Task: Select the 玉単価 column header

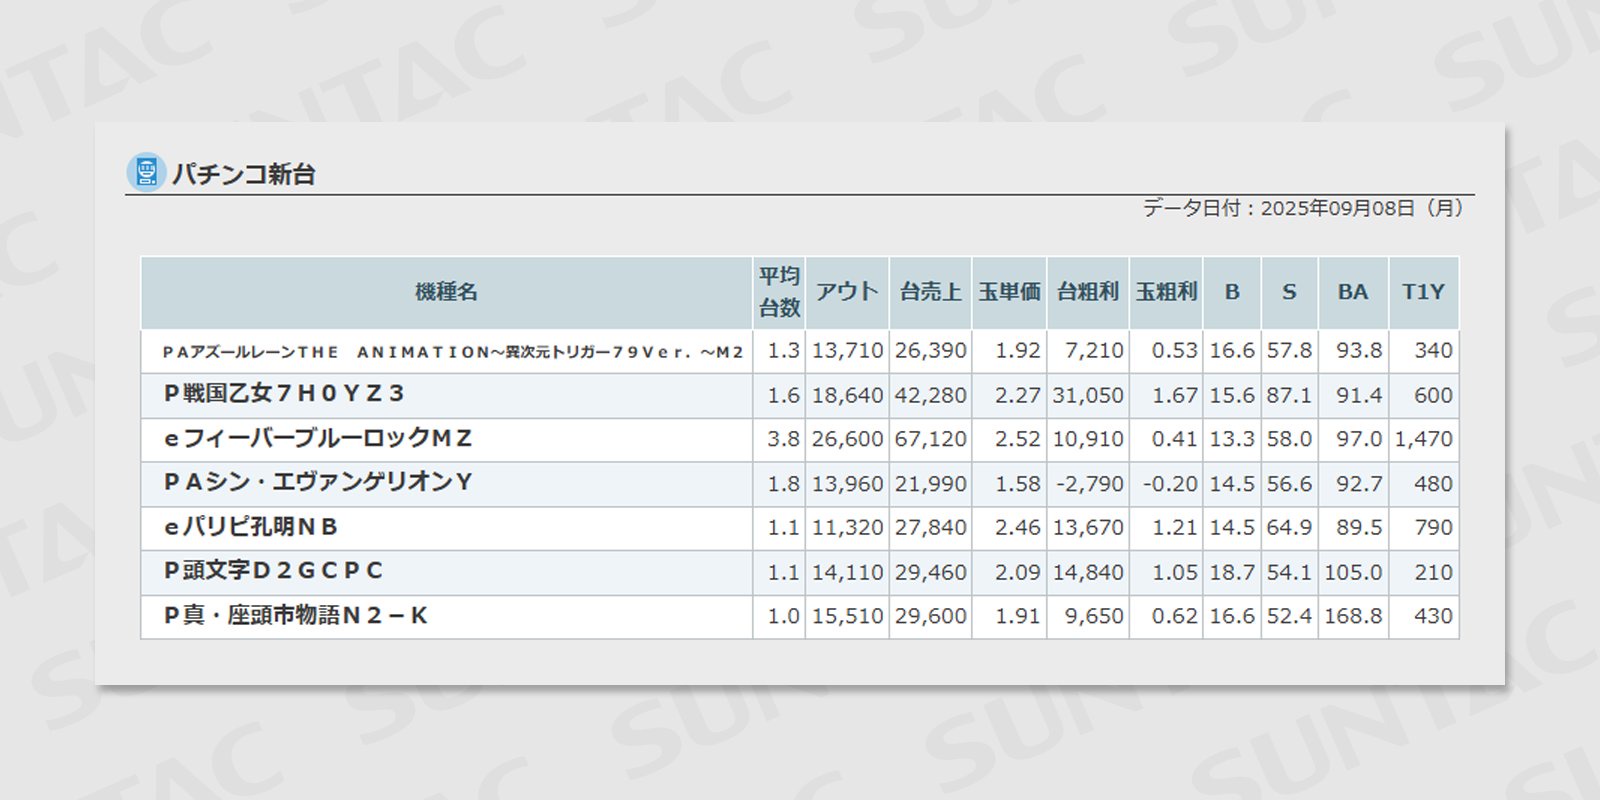Action: pos(1009,292)
